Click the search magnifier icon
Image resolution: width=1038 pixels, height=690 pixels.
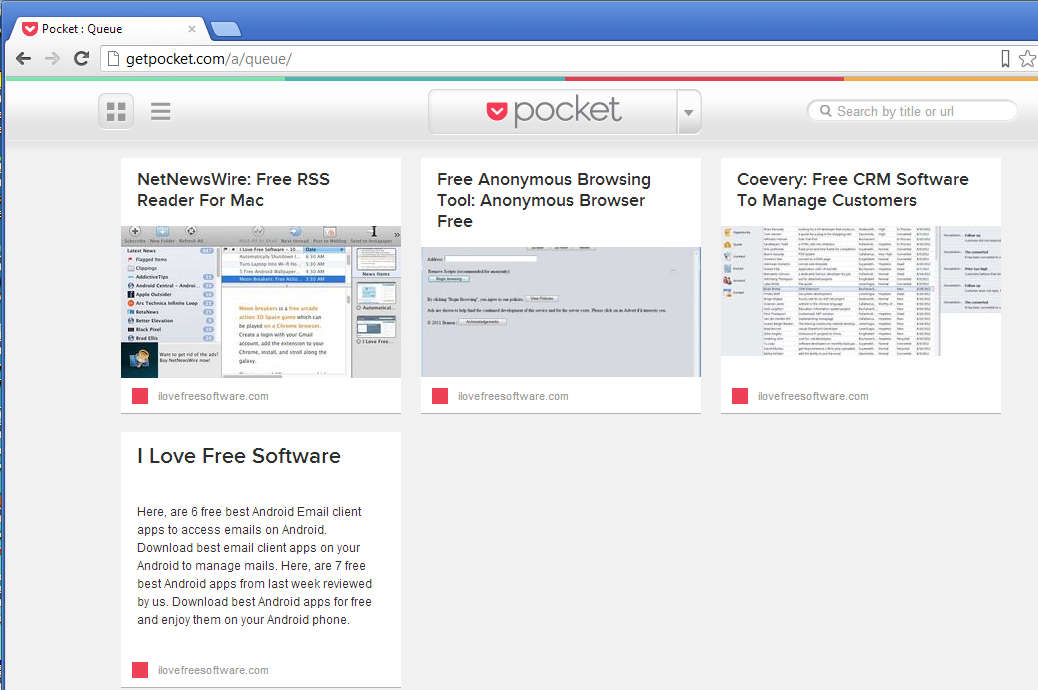826,111
